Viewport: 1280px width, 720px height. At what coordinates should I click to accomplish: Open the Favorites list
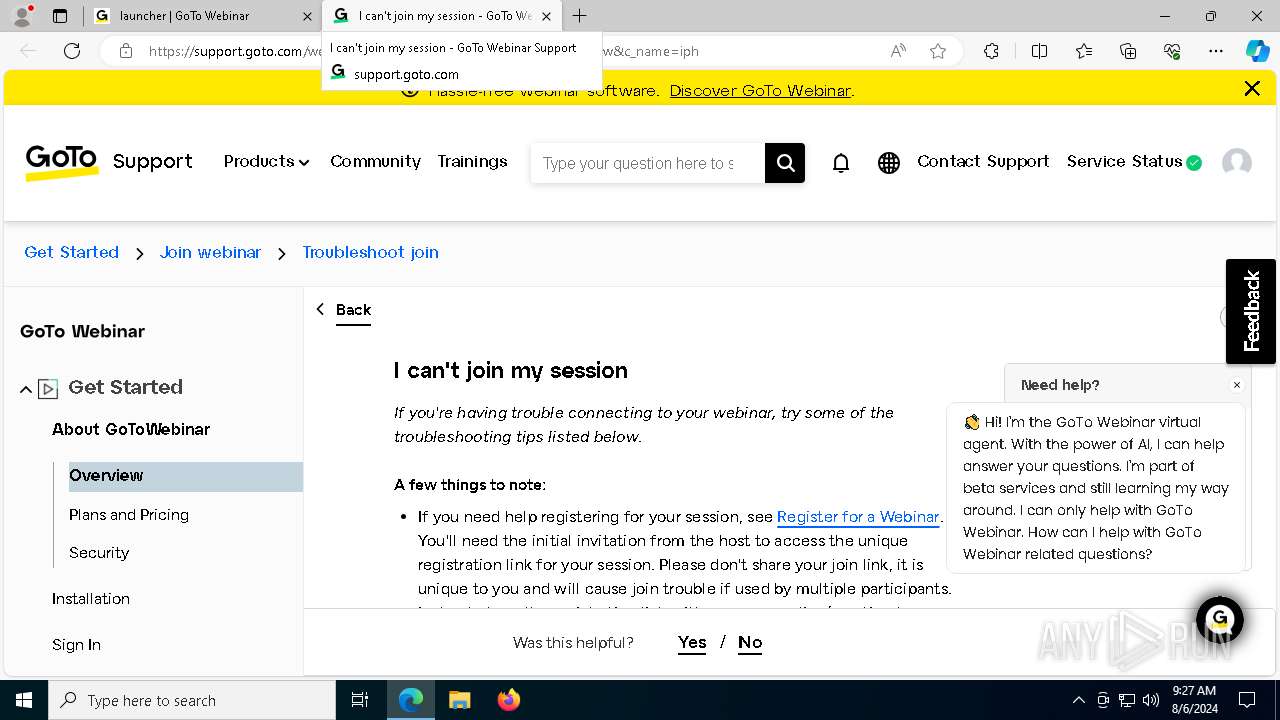pyautogui.click(x=1084, y=51)
